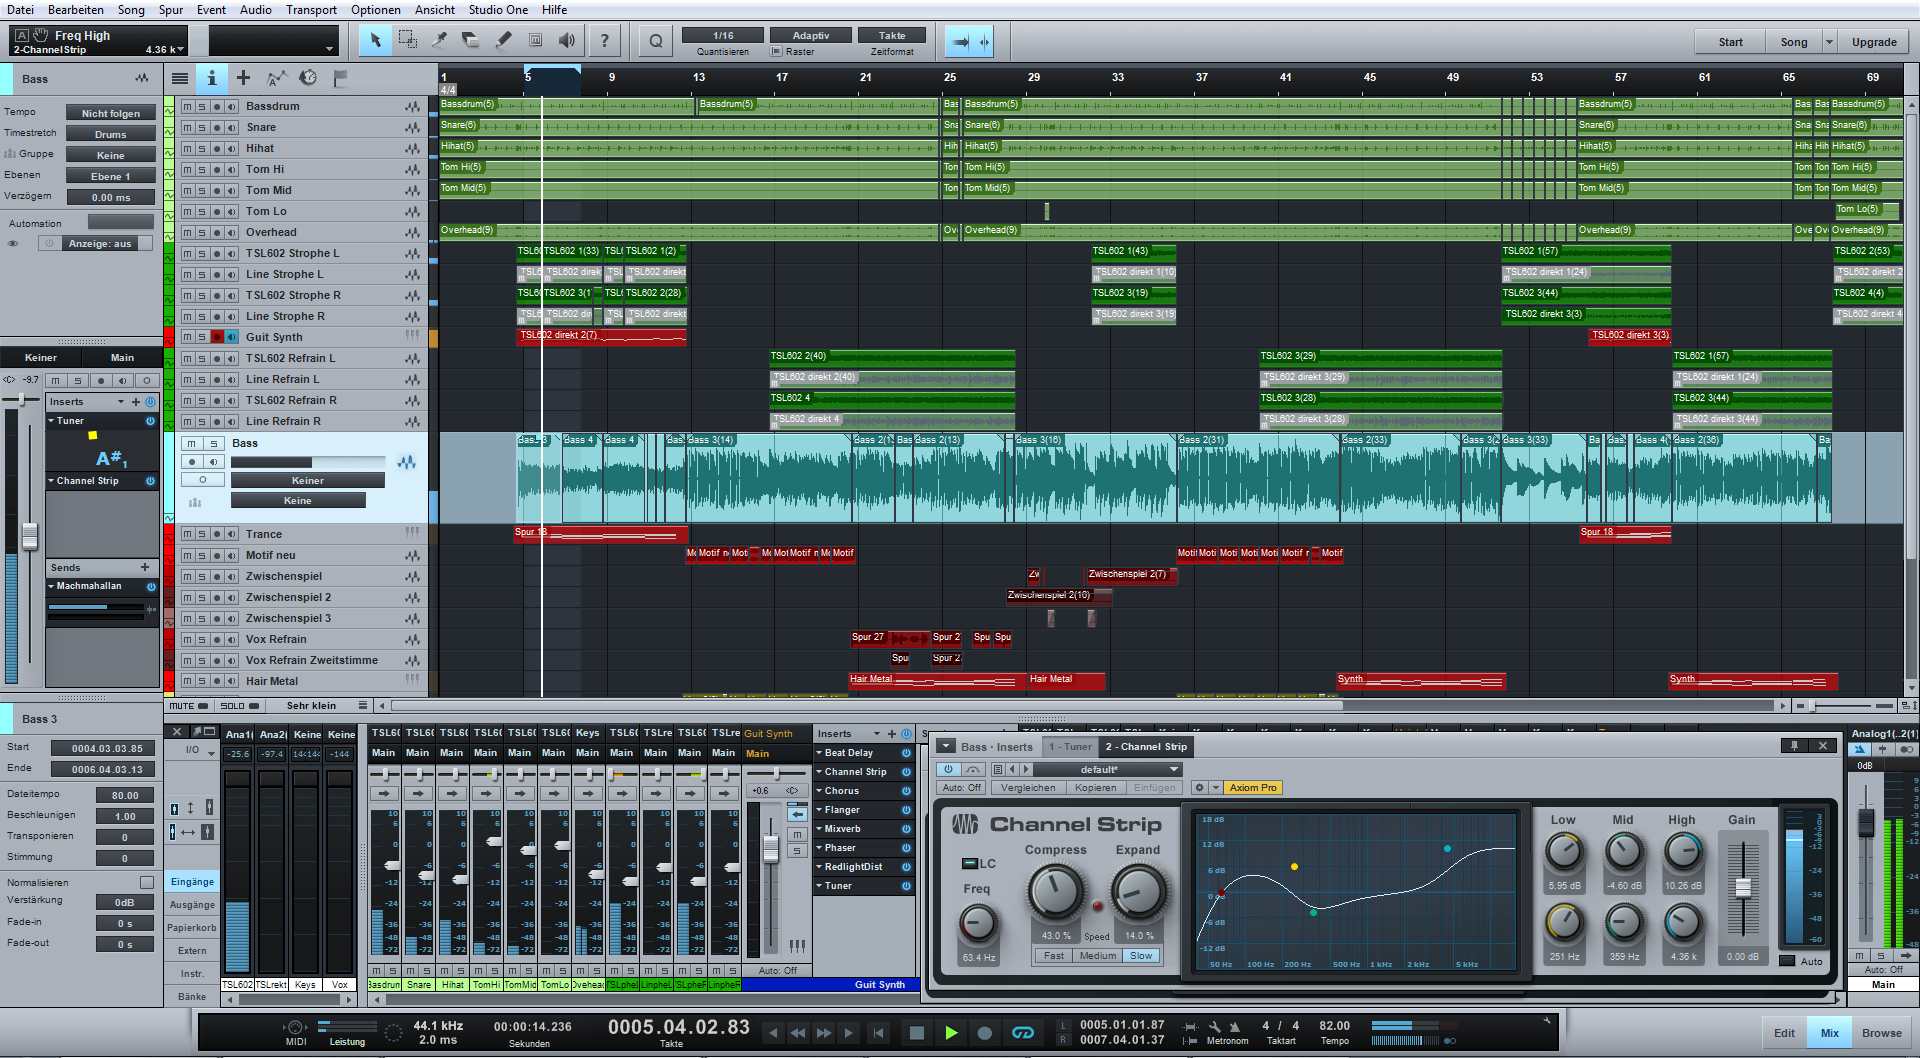
Task: Pin the Channel Strip plugin window
Action: [1794, 746]
